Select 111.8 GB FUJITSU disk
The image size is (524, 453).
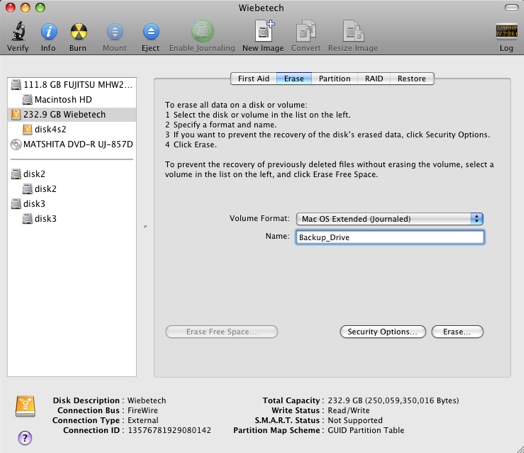click(x=72, y=85)
